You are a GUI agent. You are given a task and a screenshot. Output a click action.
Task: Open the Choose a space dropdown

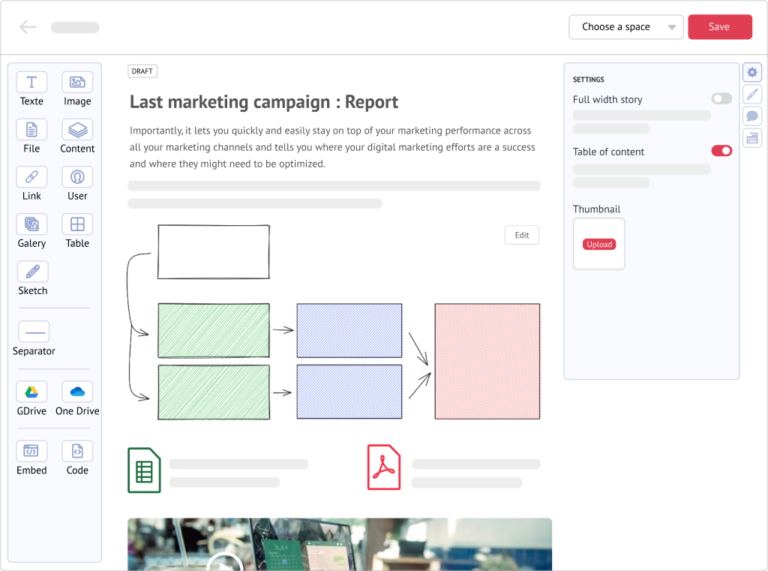[626, 27]
